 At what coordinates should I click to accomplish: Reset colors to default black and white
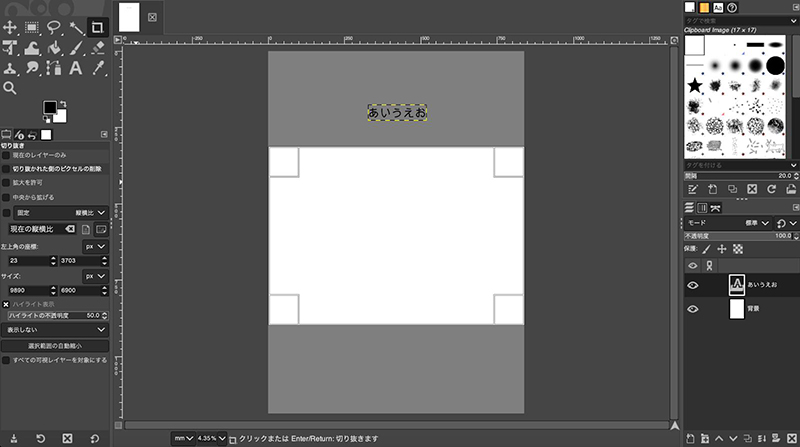click(x=46, y=119)
